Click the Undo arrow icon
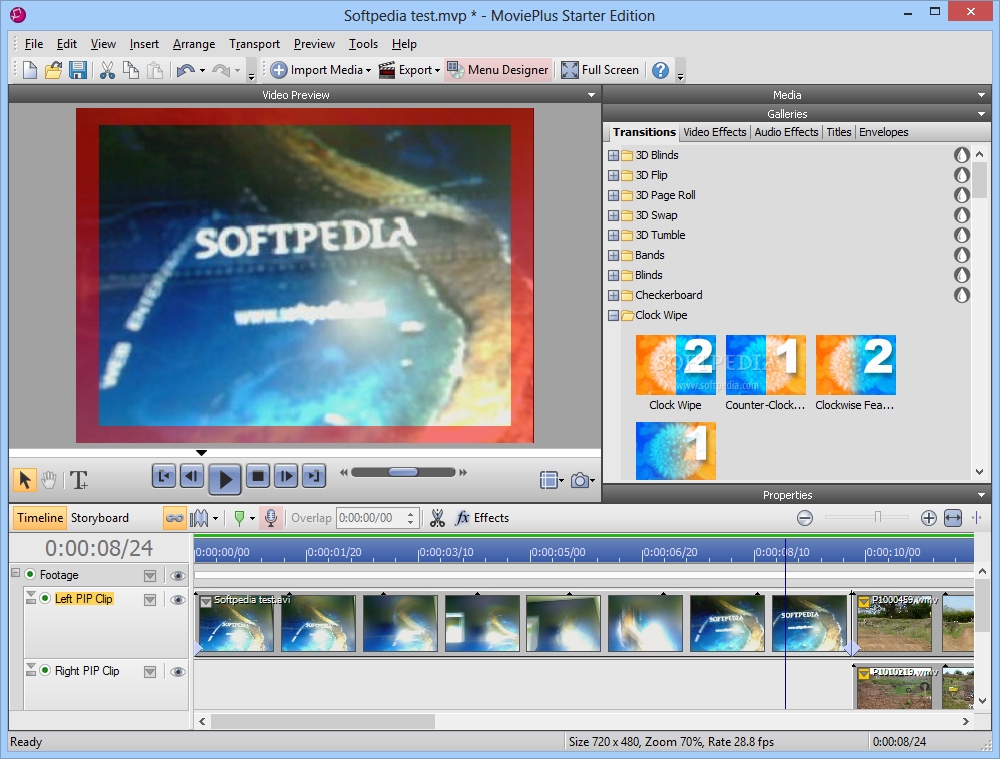 [186, 70]
